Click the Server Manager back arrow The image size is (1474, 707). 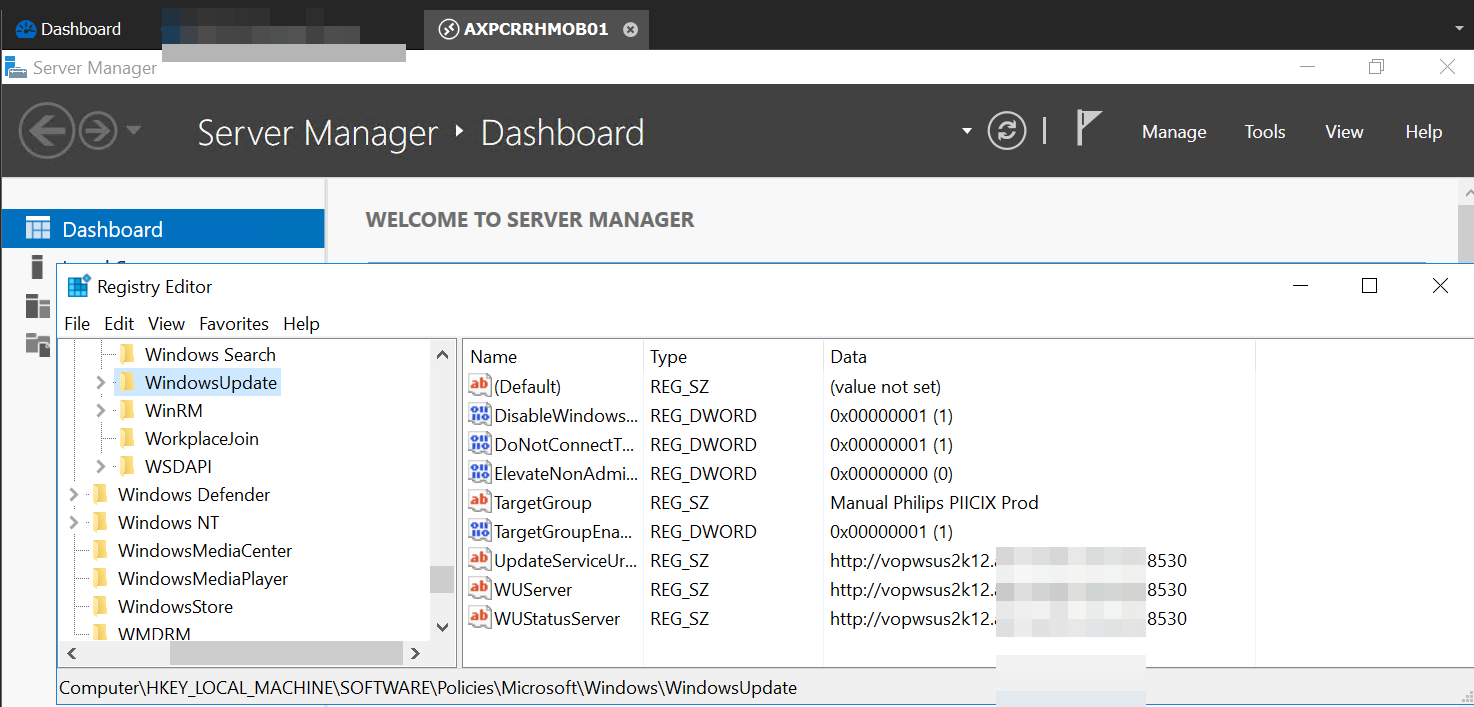pos(46,131)
